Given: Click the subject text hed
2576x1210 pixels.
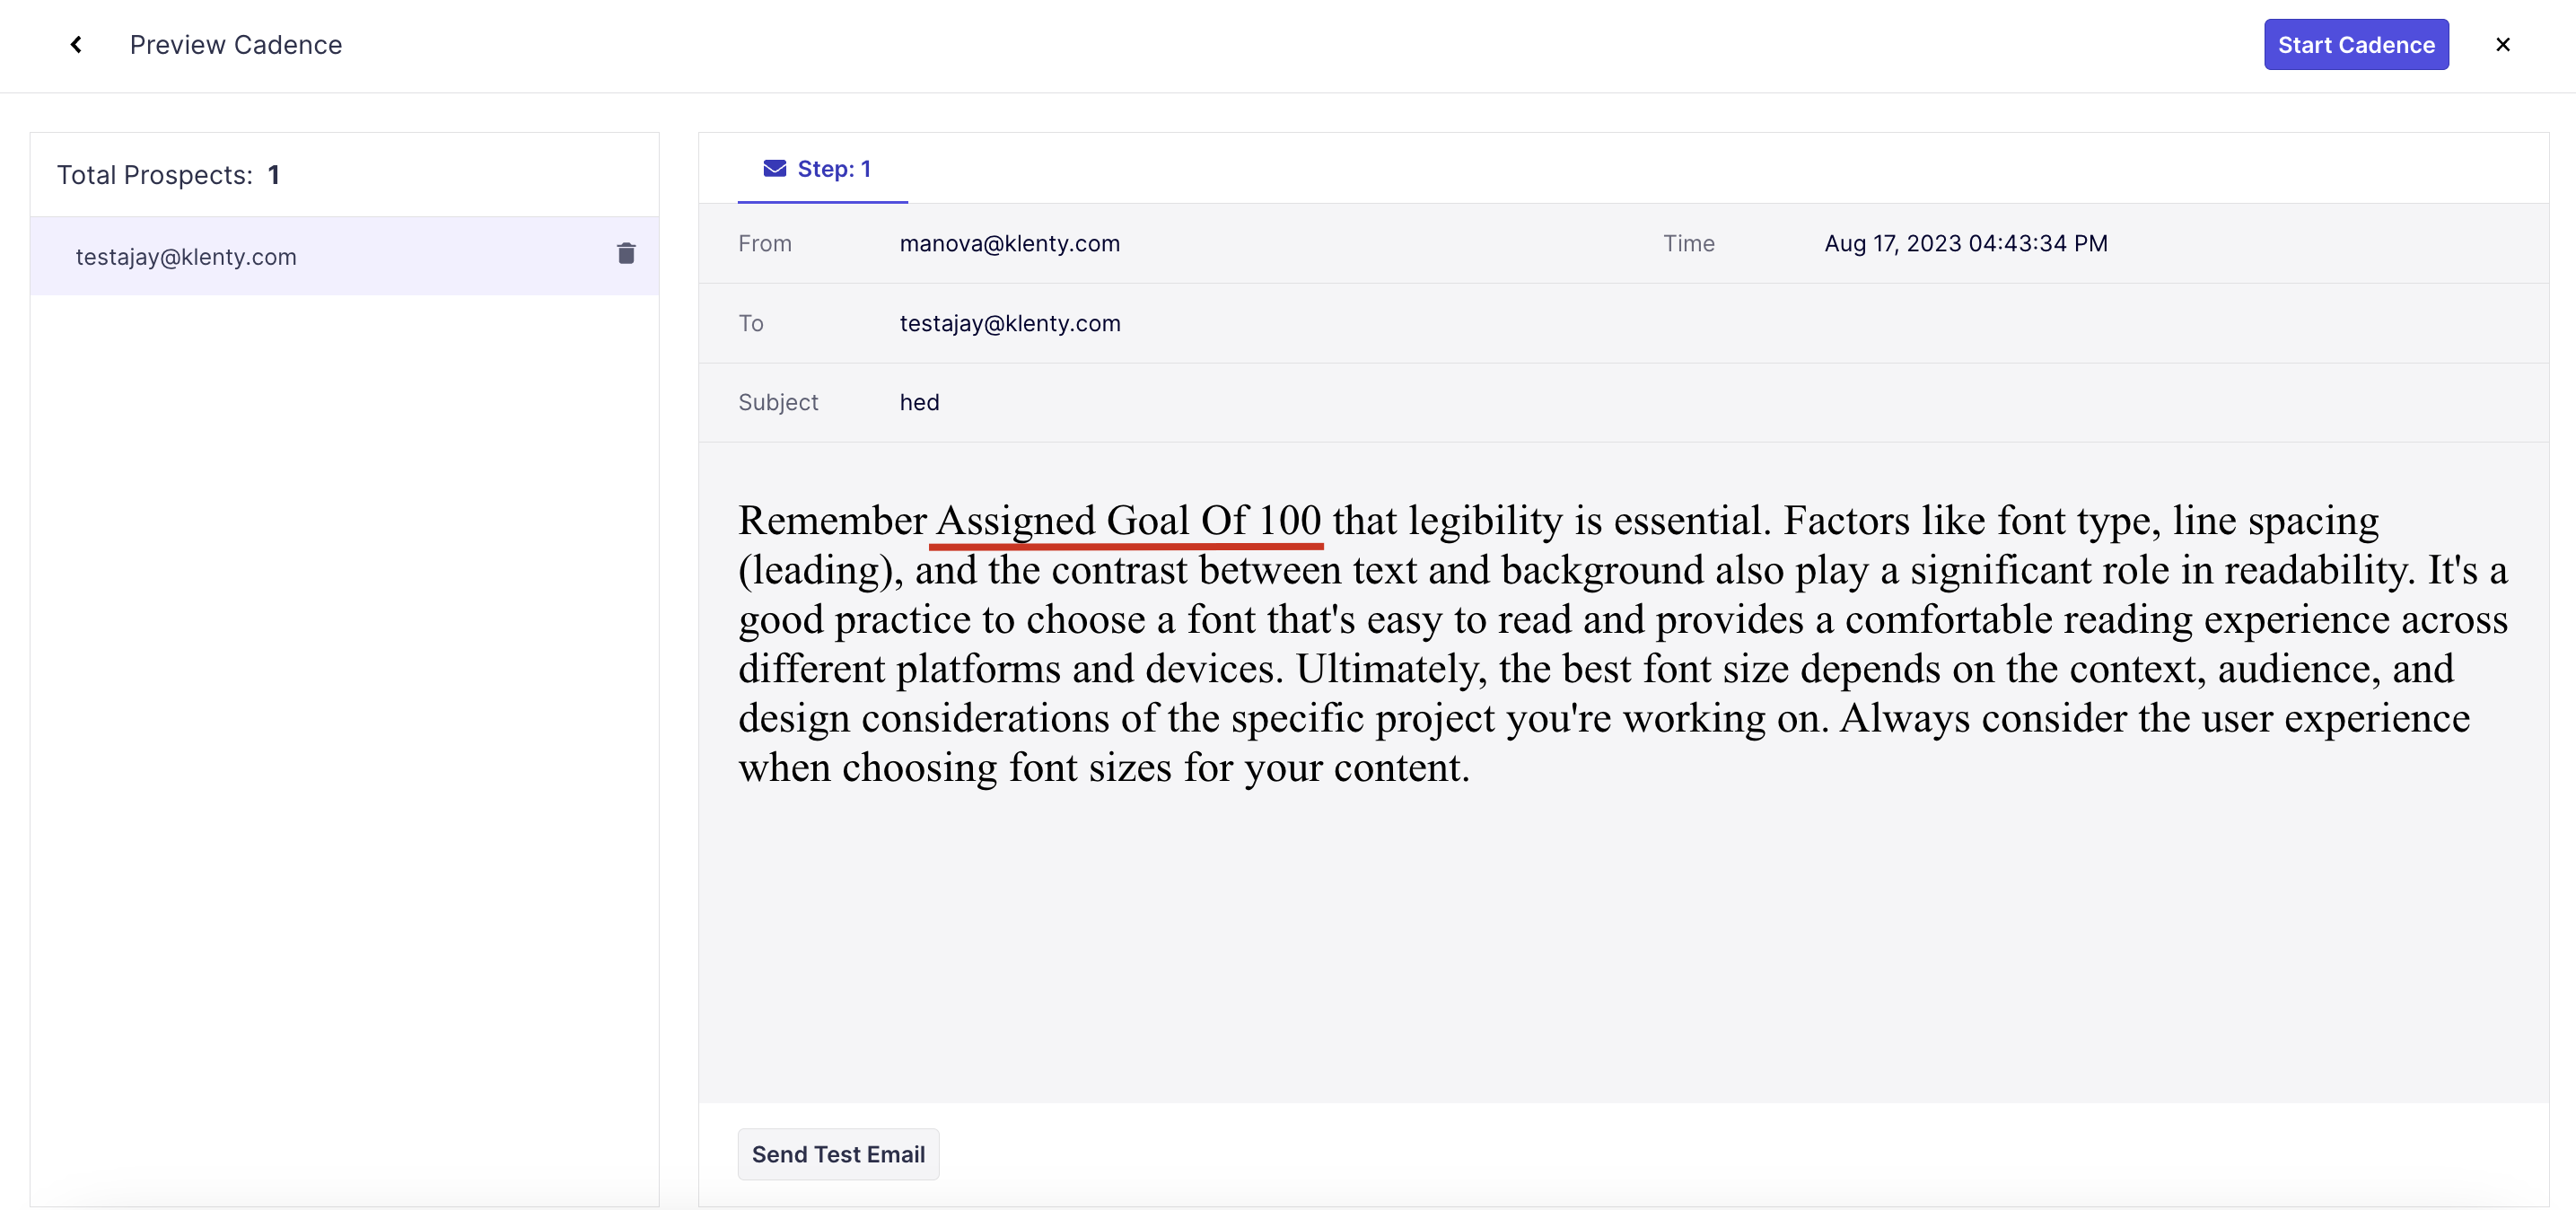Looking at the screenshot, I should click(x=918, y=402).
